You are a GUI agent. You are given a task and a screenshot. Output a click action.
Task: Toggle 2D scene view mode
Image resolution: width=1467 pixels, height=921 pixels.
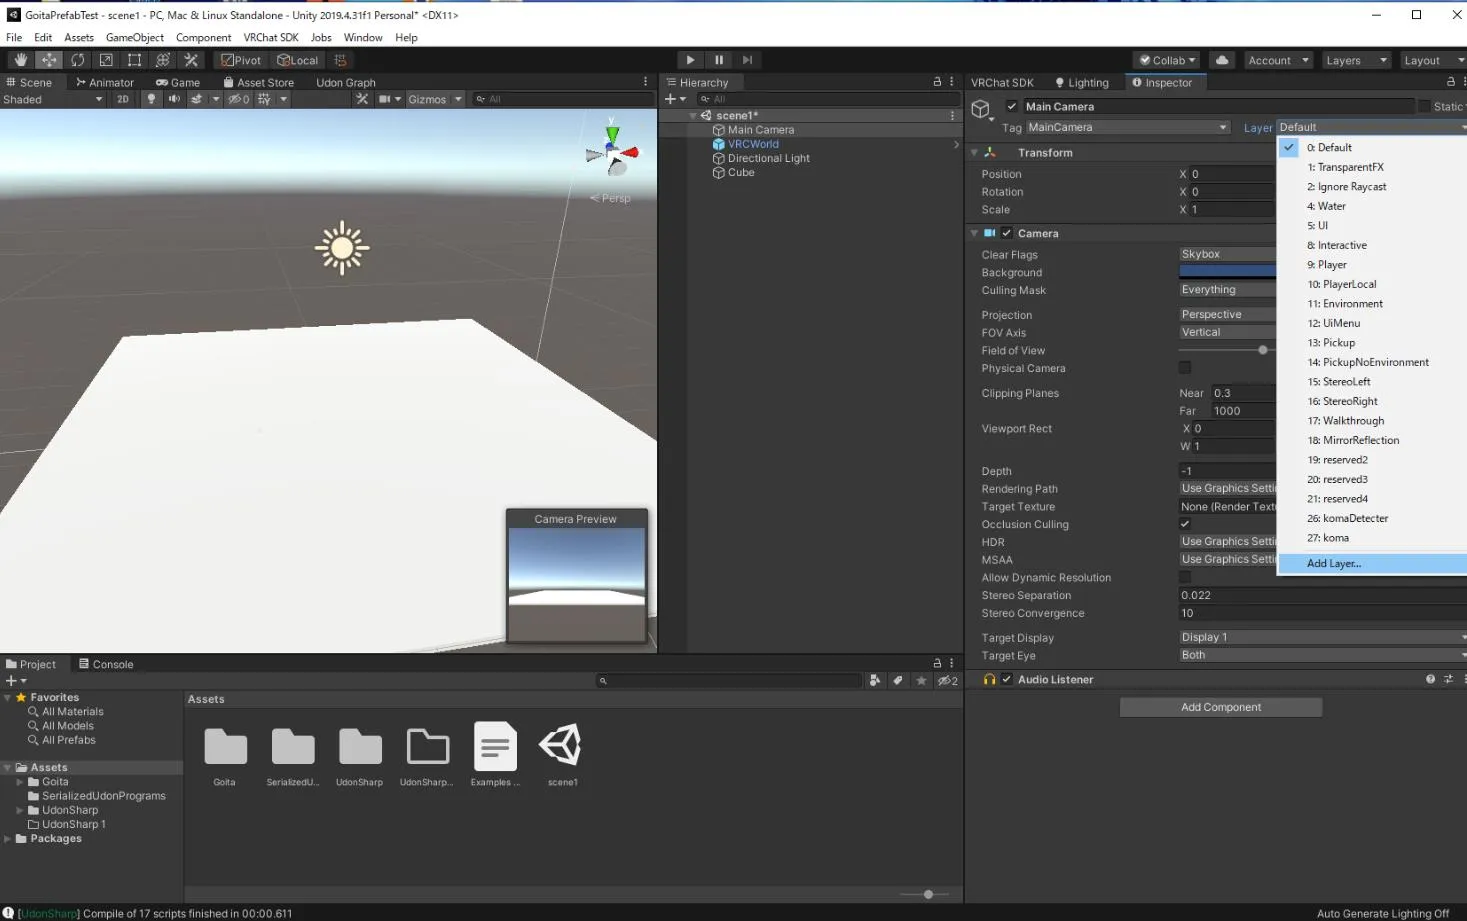123,99
